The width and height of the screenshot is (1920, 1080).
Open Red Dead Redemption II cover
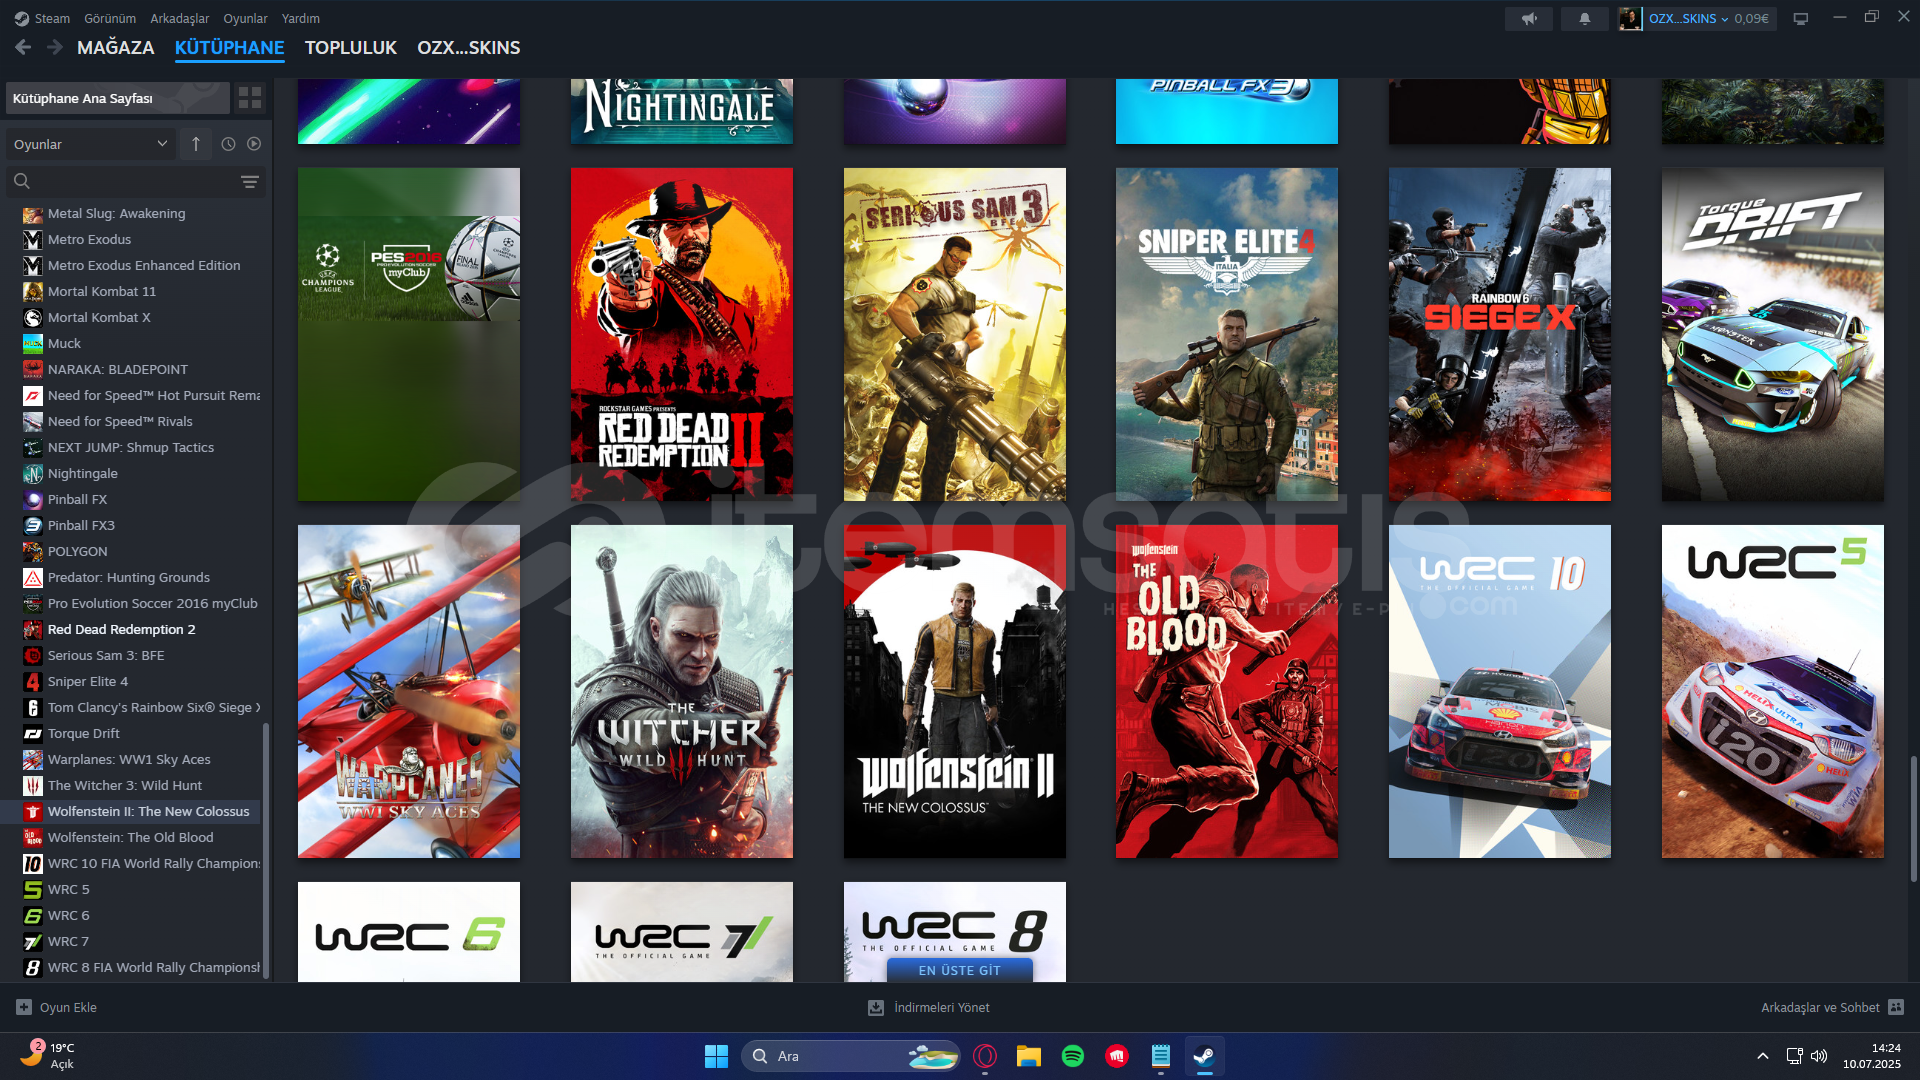(x=682, y=334)
